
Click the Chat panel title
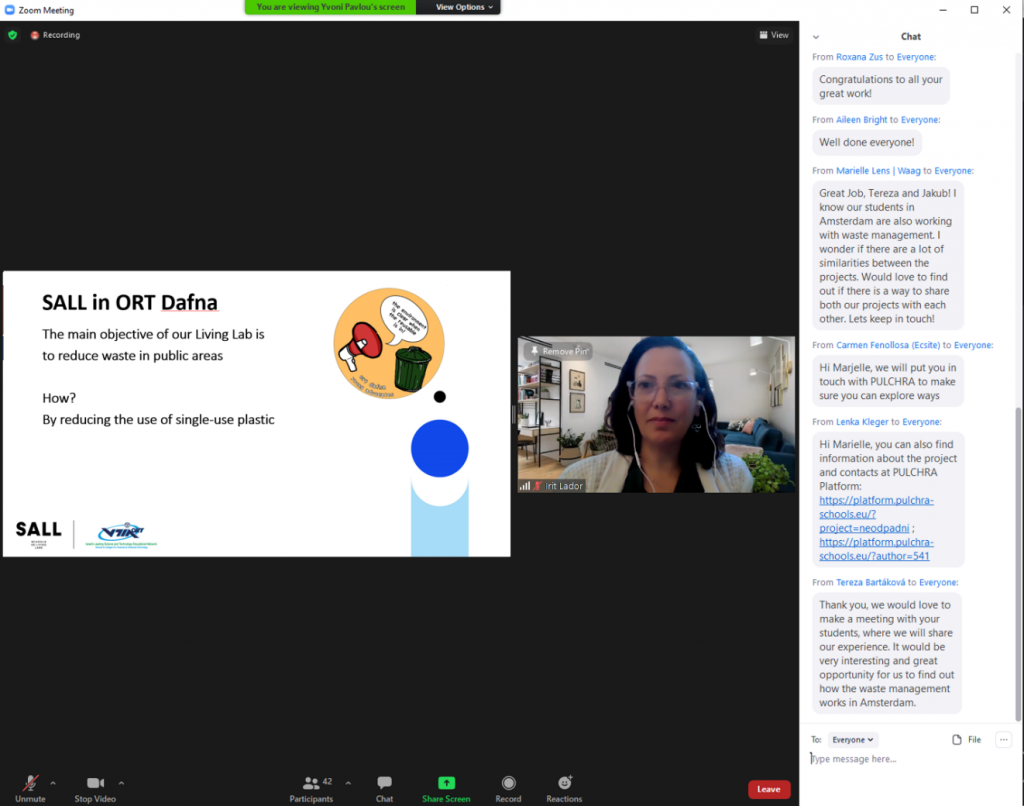(910, 37)
